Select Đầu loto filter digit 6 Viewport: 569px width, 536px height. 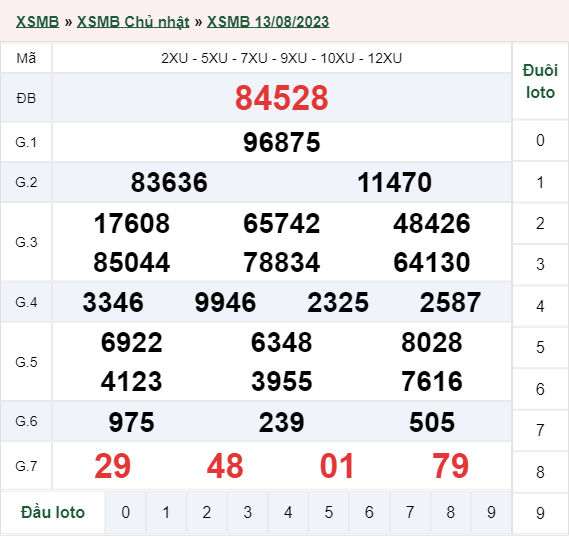pos(369,512)
